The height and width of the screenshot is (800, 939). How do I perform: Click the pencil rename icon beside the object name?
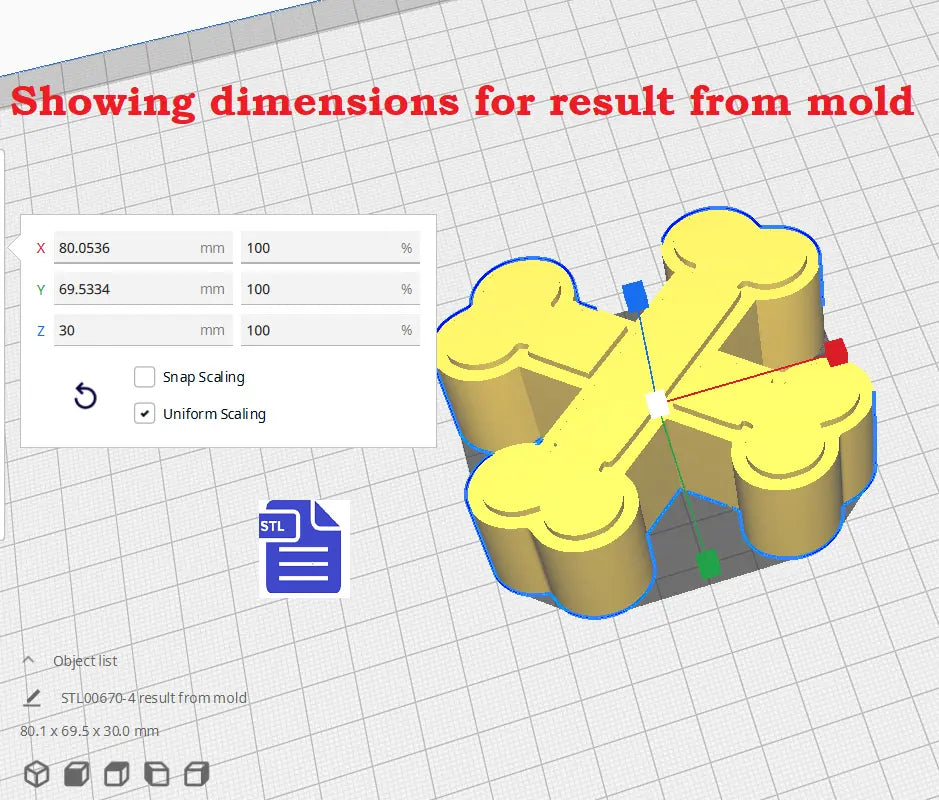pyautogui.click(x=32, y=698)
